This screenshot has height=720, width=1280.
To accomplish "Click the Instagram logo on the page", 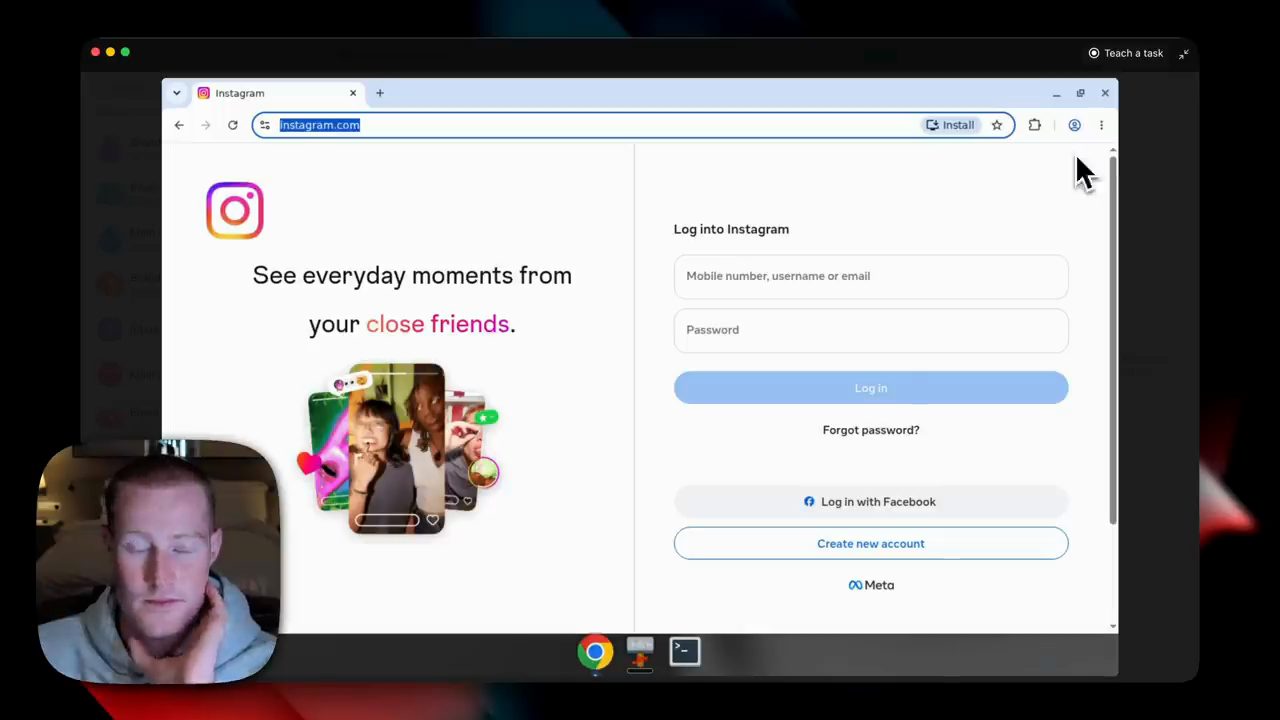I will point(235,210).
